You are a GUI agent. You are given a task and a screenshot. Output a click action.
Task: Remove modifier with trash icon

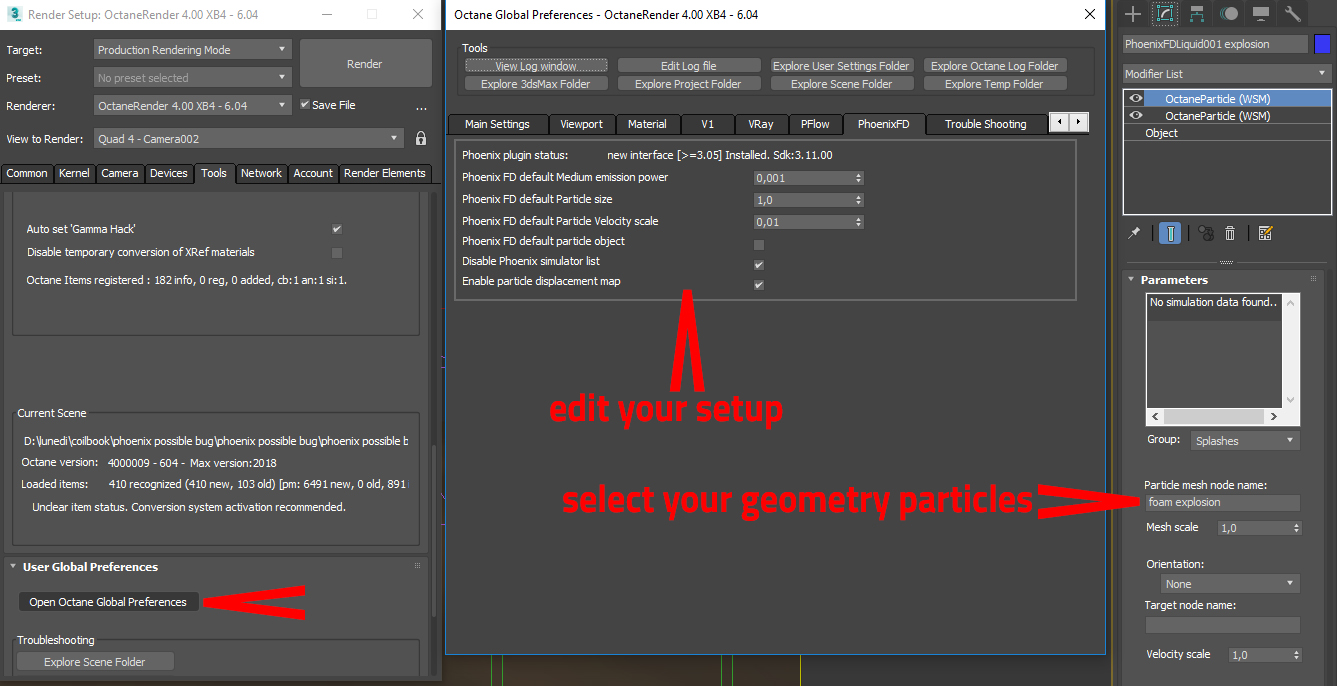point(1230,233)
